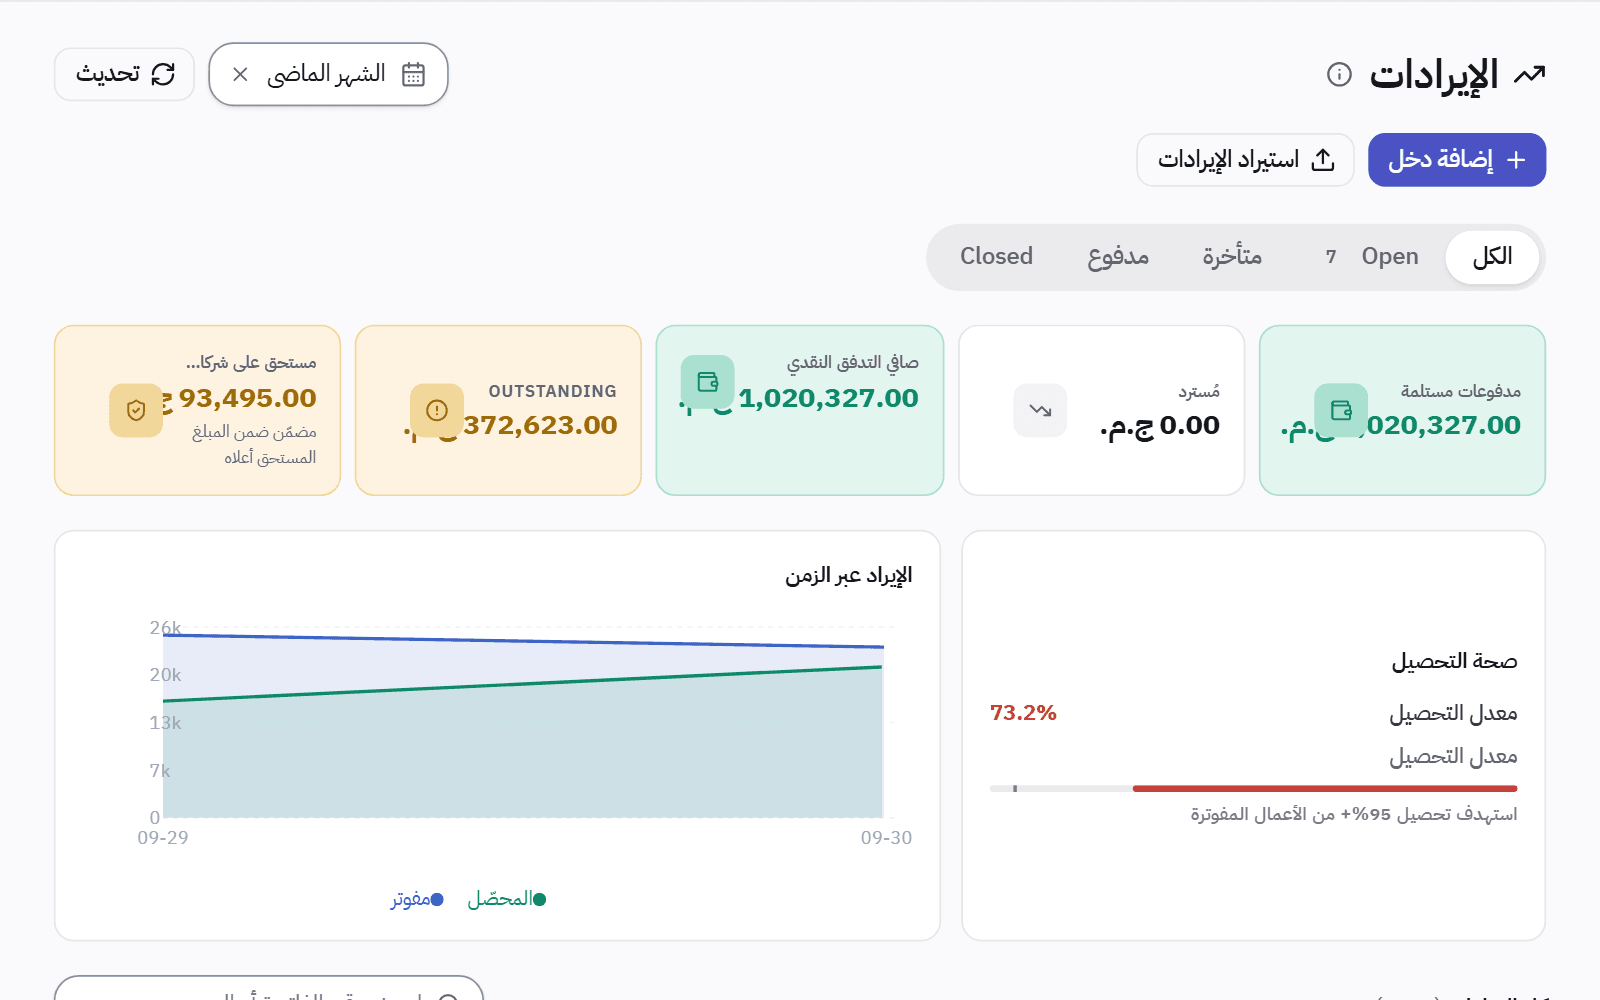This screenshot has width=1600, height=1000.
Task: Open the الشهر الماضي date range filter
Action: point(328,74)
